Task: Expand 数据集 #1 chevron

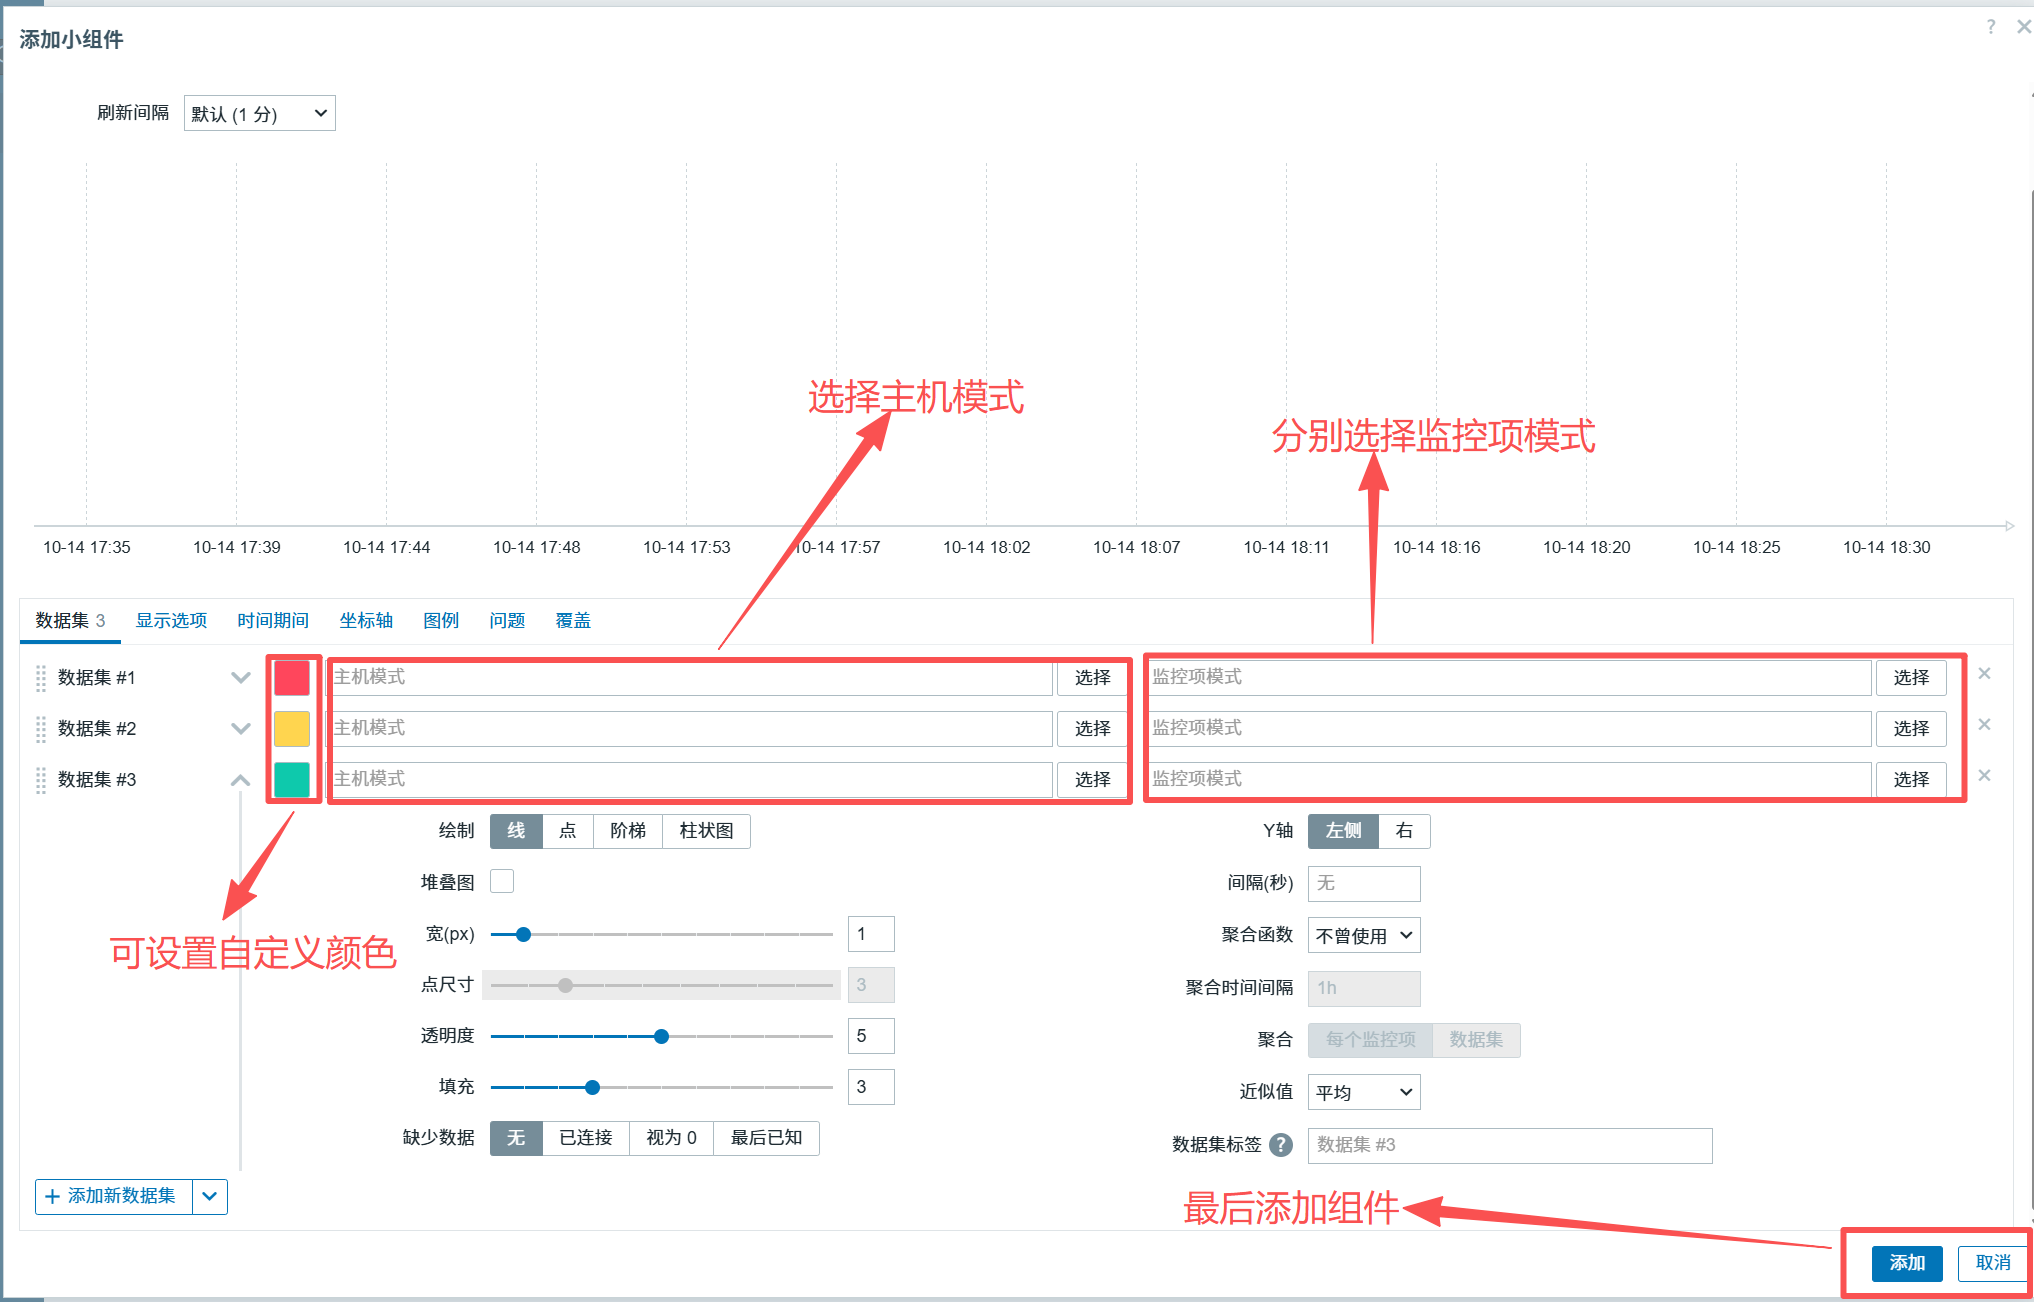Action: pos(240,678)
